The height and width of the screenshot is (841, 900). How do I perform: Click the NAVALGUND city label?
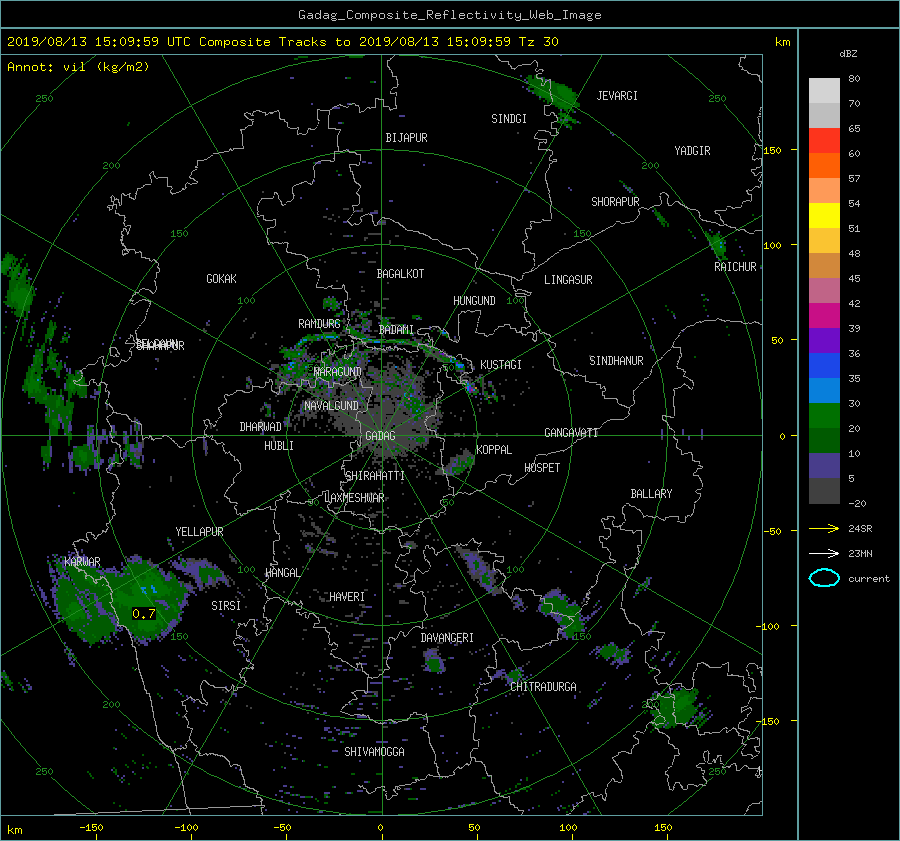332,406
